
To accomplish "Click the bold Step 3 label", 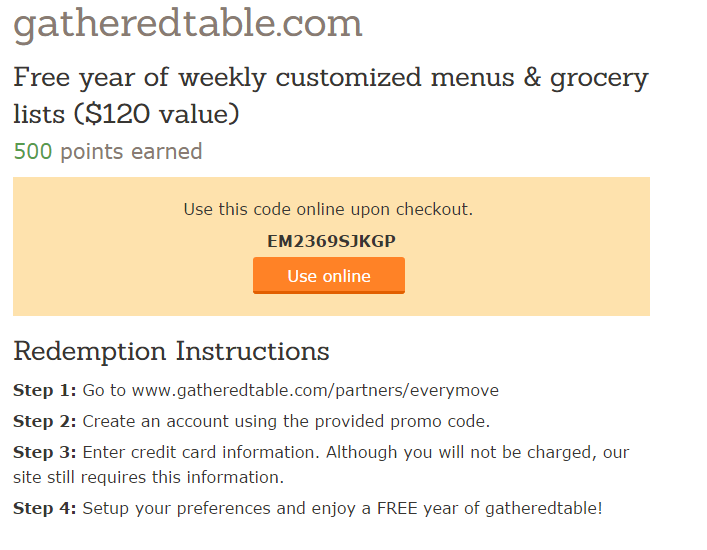I will point(45,452).
